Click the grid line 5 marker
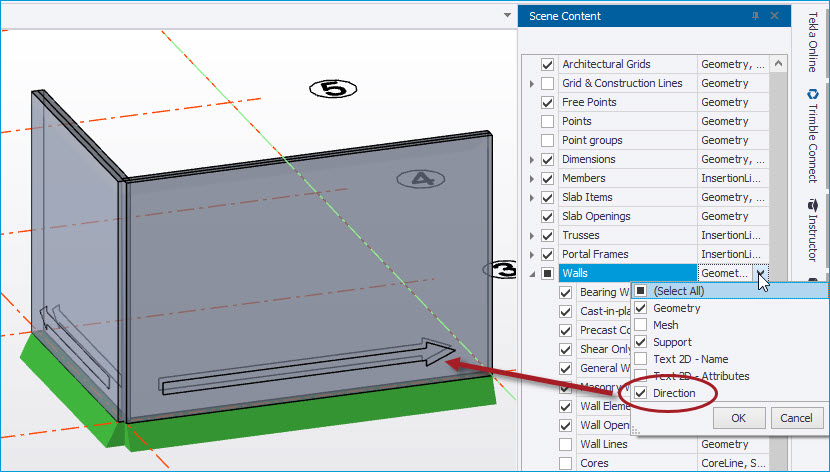Image resolution: width=830 pixels, height=472 pixels. point(333,89)
